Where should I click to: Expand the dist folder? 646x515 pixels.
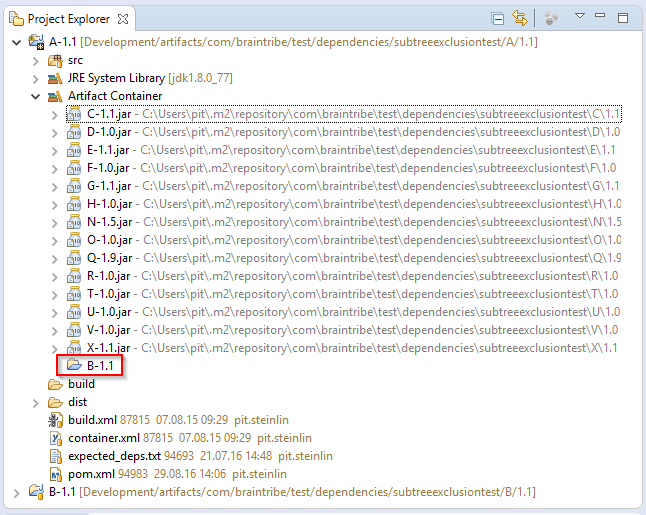point(37,402)
